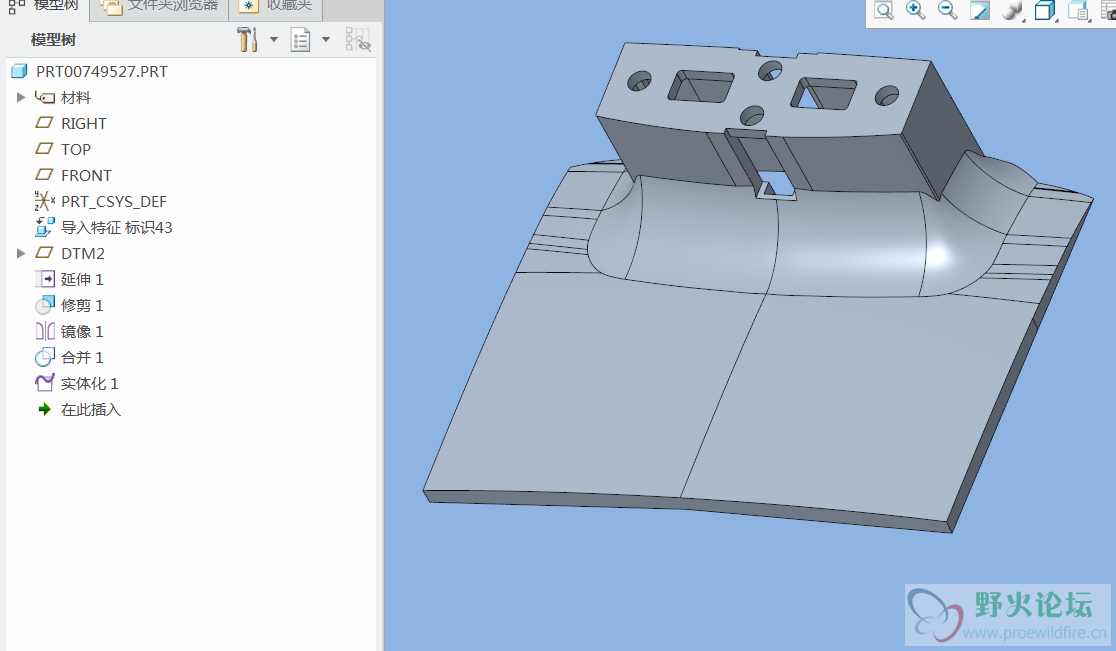Click the Refit zoom icon
The width and height of the screenshot is (1116, 651).
tap(883, 11)
